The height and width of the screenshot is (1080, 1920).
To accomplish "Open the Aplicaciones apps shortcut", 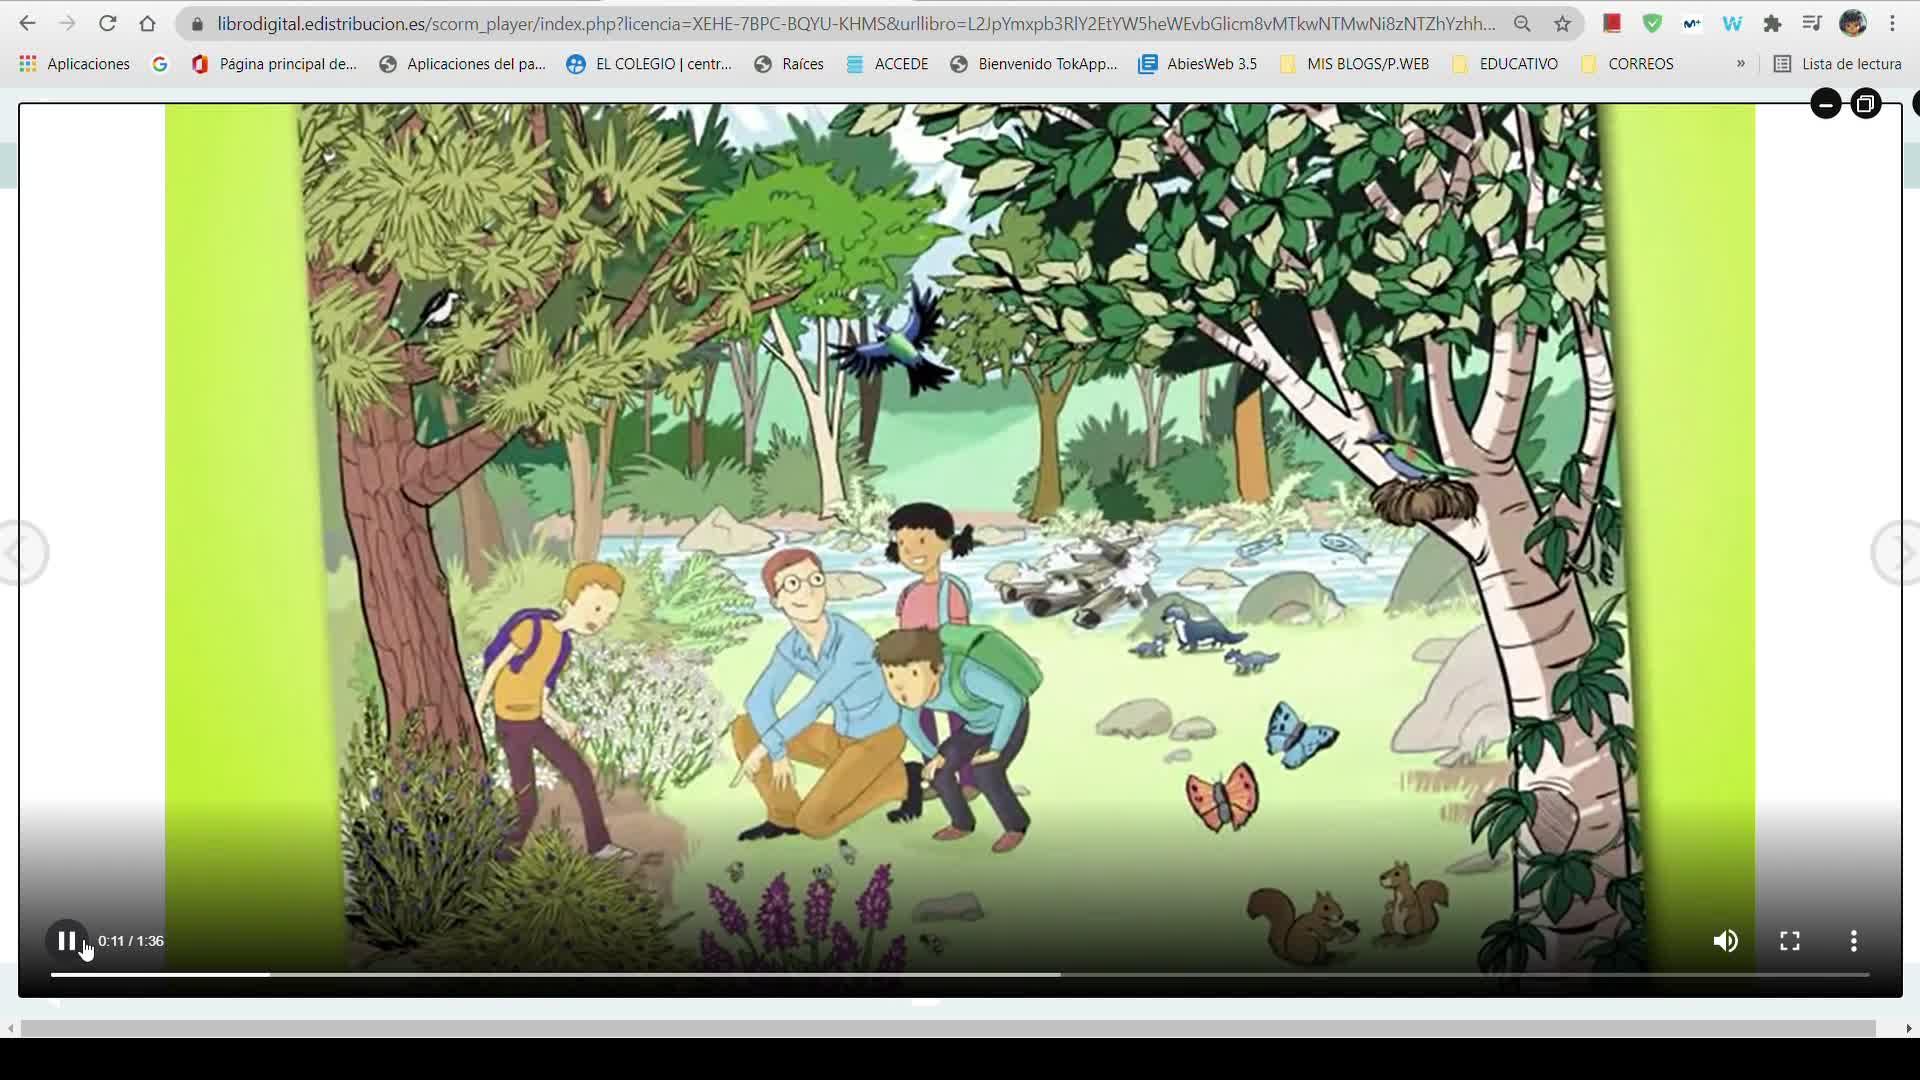I will pyautogui.click(x=74, y=64).
